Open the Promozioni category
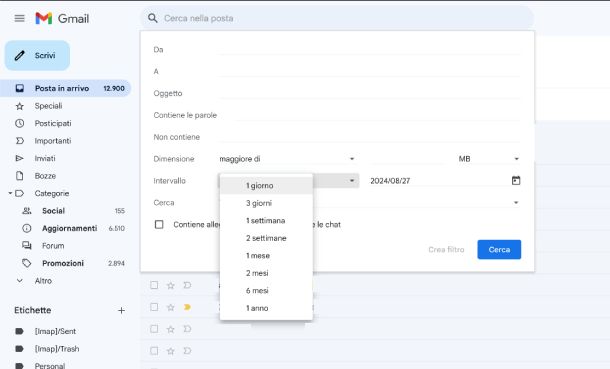 coord(63,263)
